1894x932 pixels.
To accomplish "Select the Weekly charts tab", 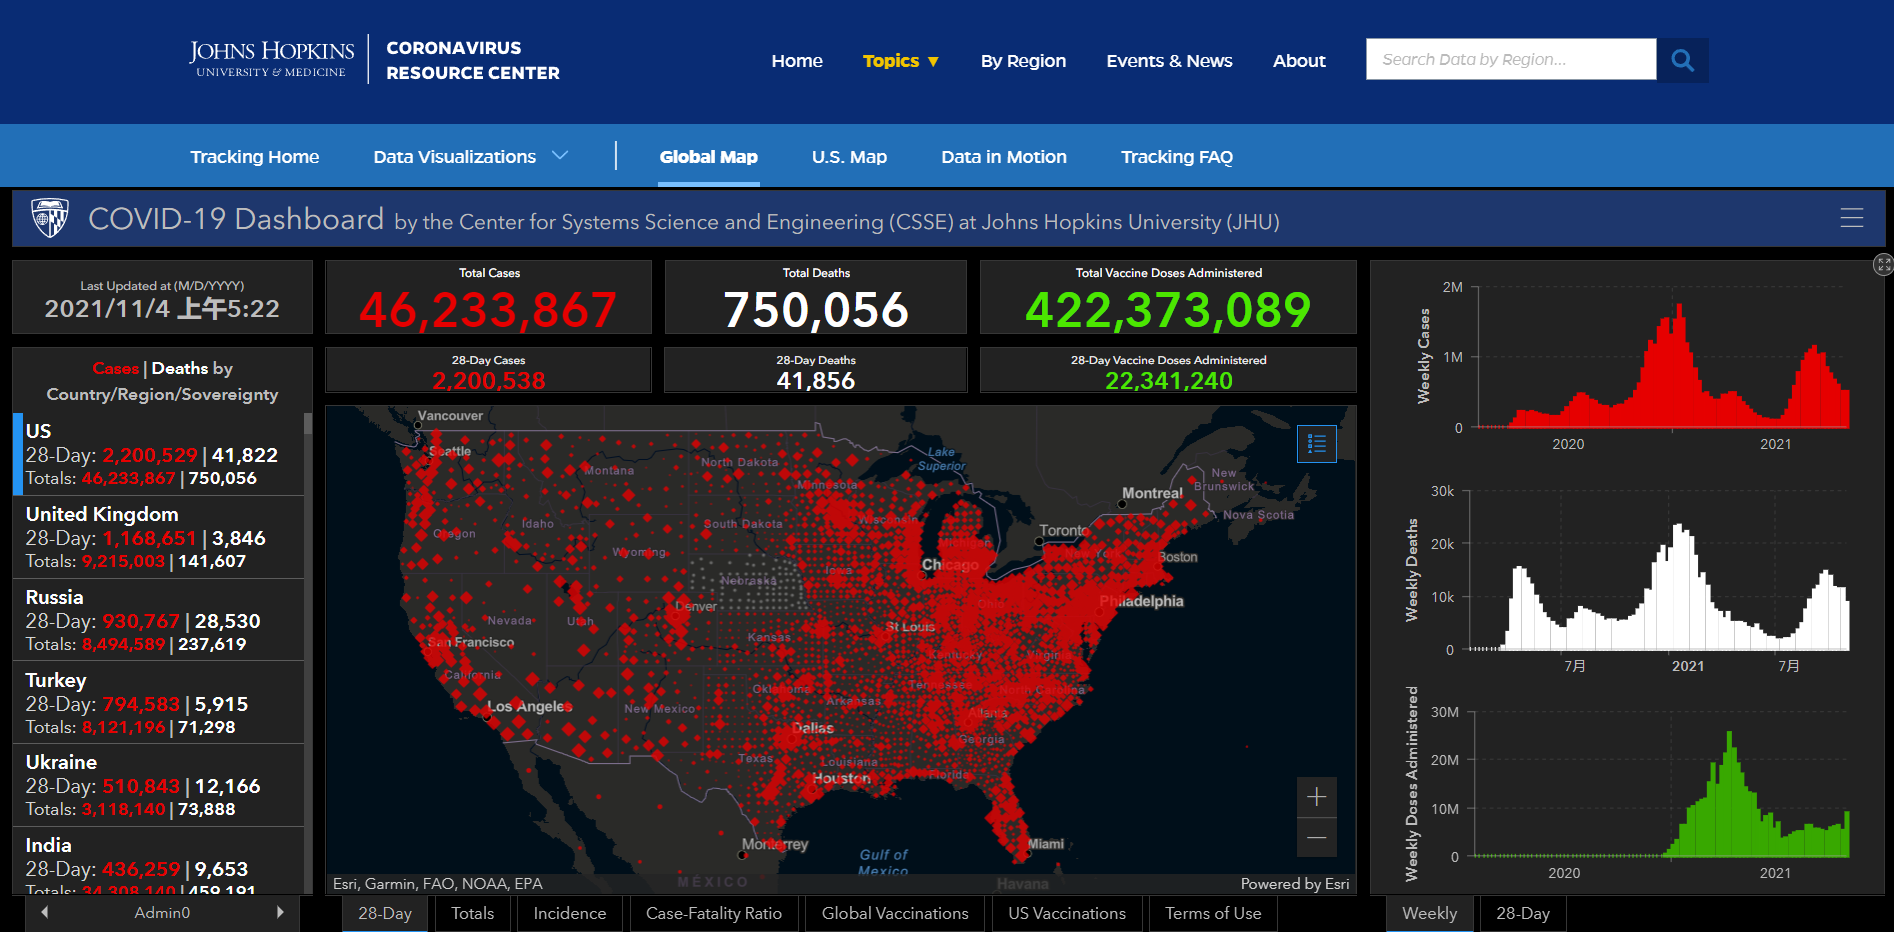I will point(1429,913).
